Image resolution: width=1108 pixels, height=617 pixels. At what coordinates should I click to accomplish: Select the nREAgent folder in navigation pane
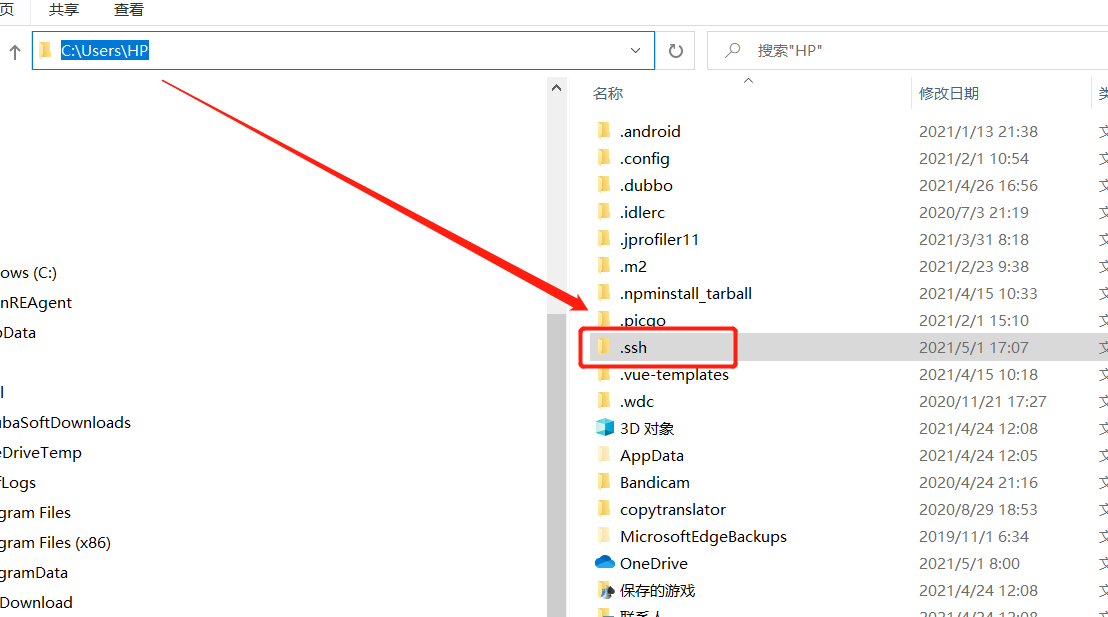coord(36,302)
